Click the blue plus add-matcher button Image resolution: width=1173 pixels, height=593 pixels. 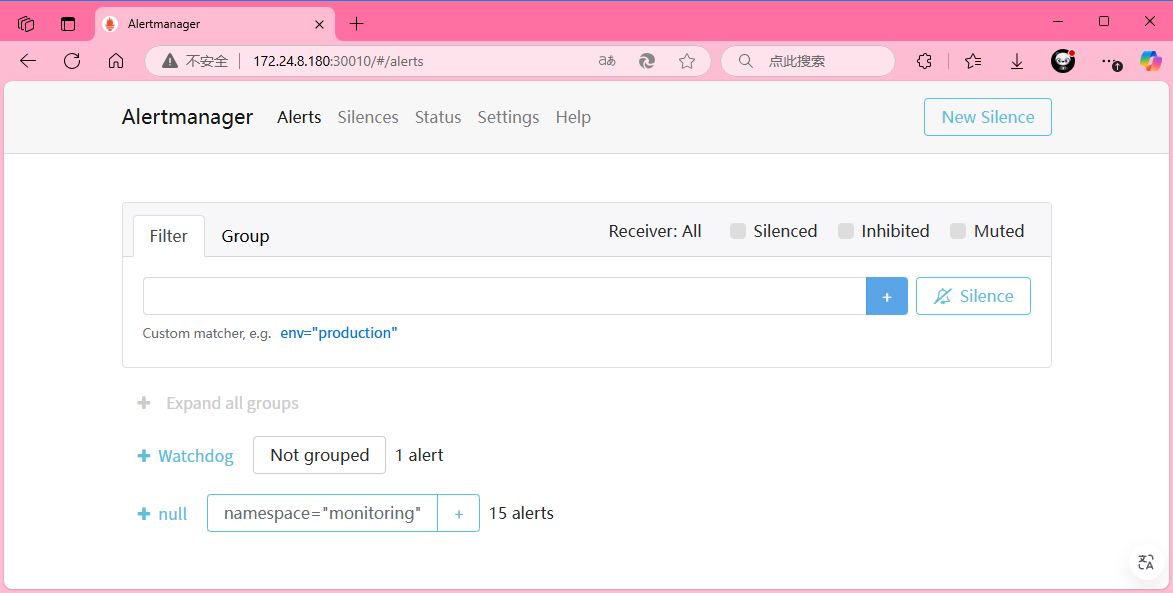(x=886, y=296)
